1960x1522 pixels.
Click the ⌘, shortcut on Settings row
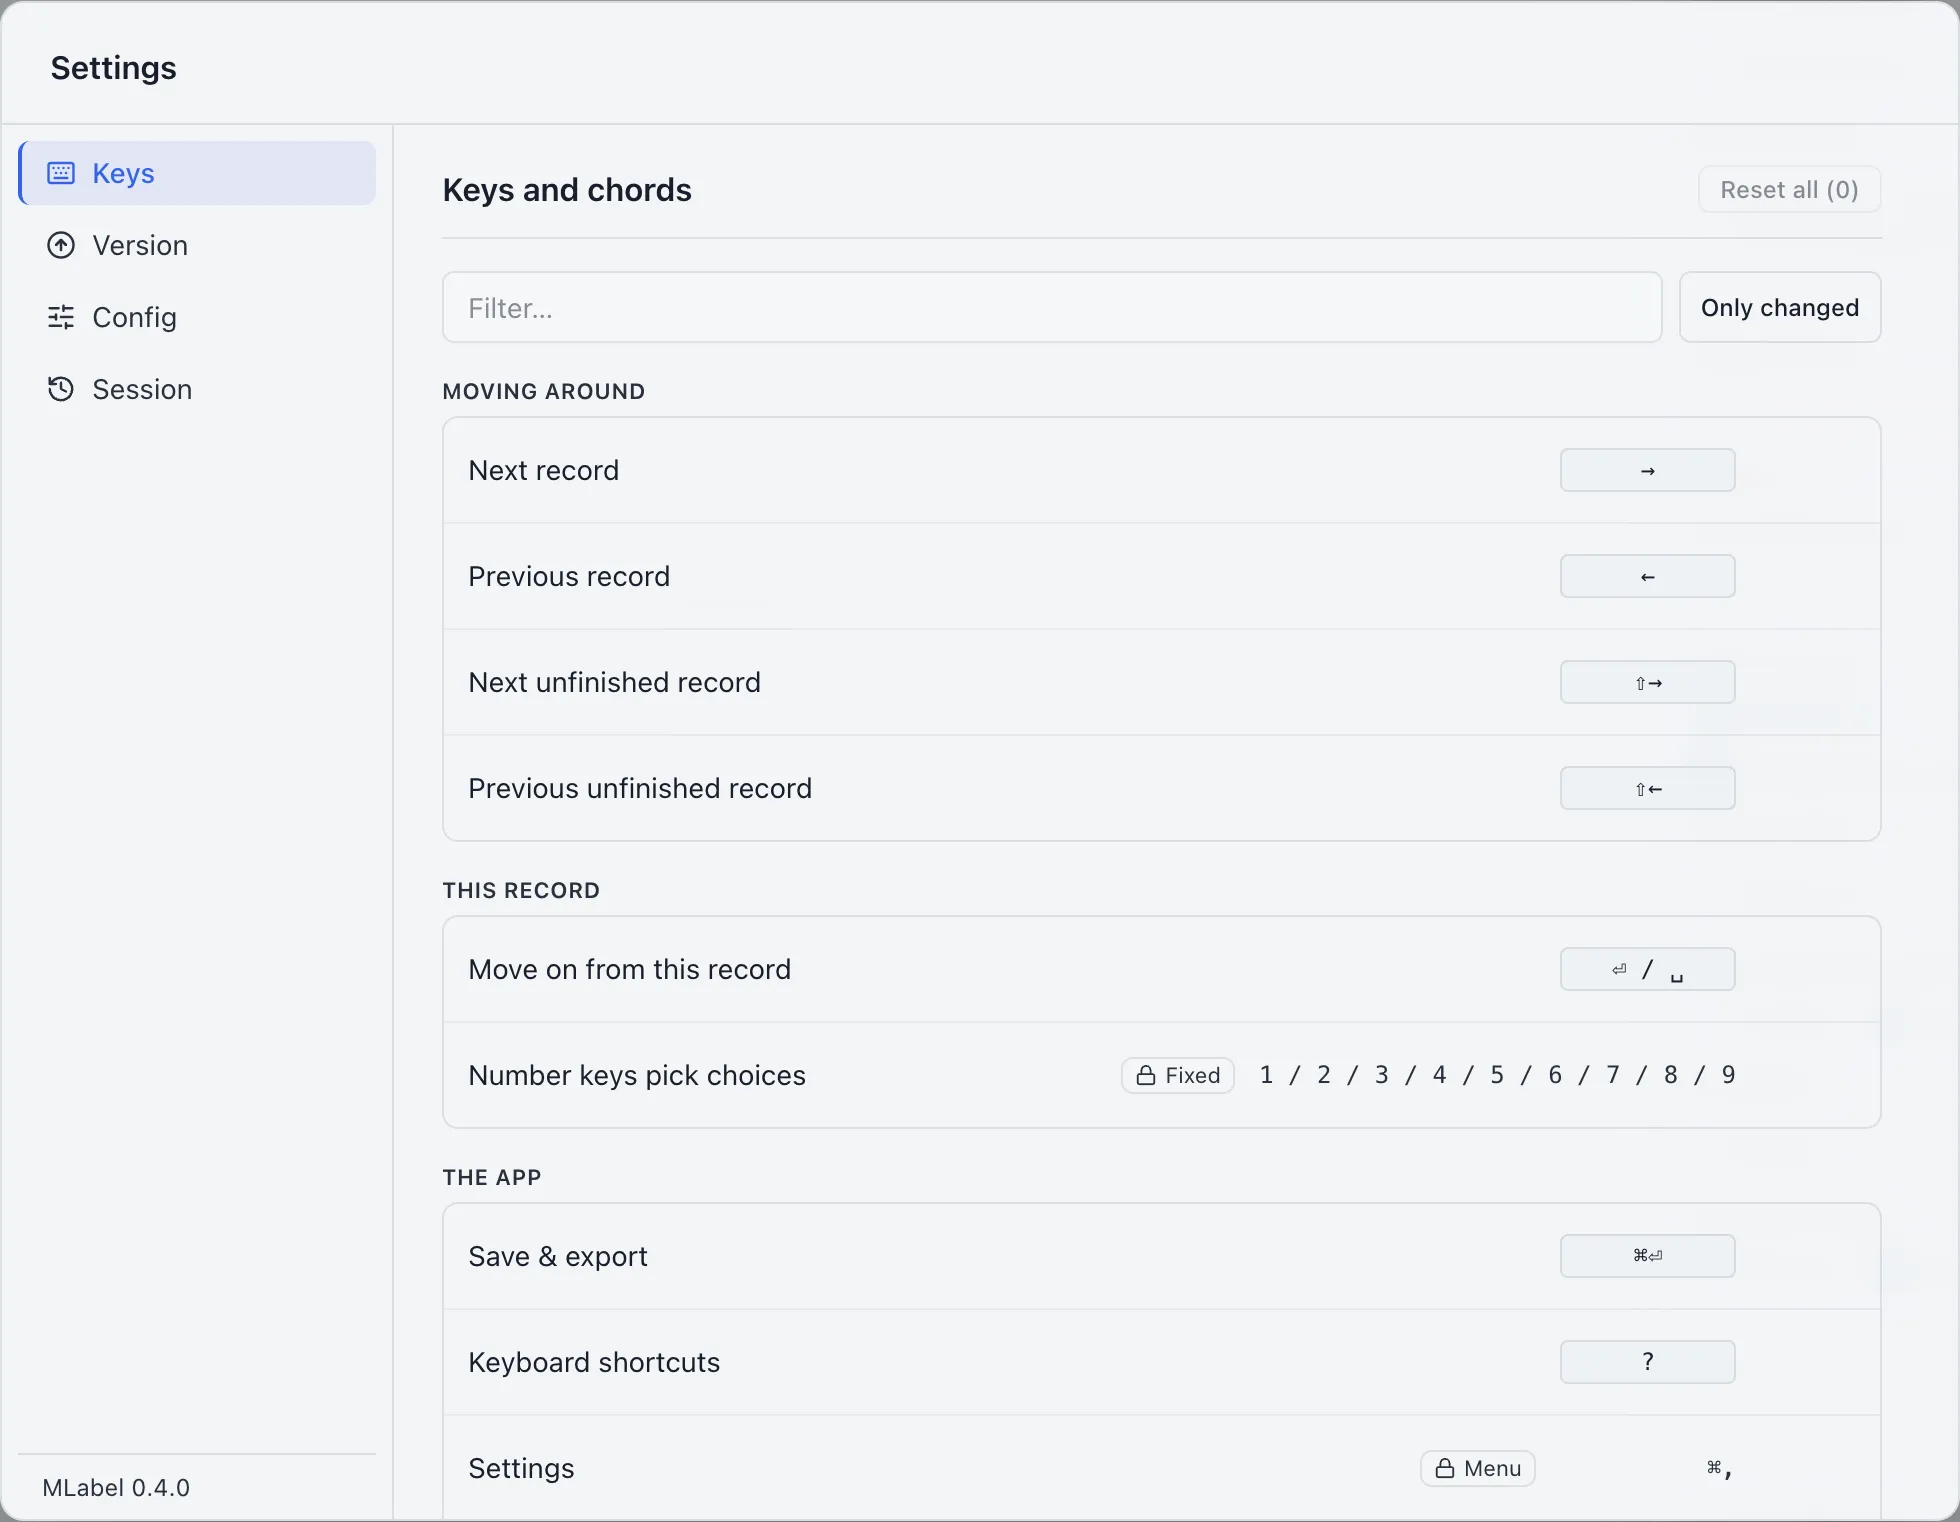pyautogui.click(x=1719, y=1468)
